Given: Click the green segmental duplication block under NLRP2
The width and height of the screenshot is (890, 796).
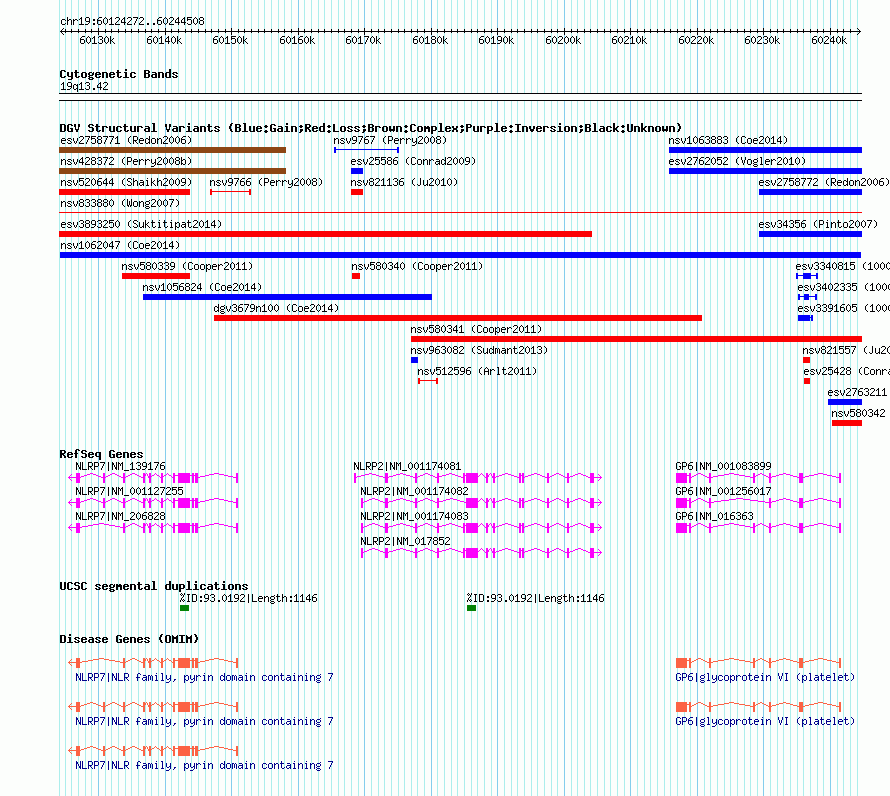Looking at the screenshot, I should coord(471,608).
